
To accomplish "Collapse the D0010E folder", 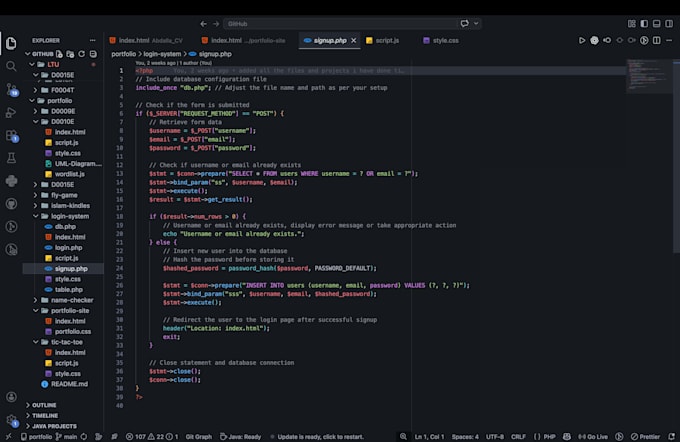I will pos(63,121).
